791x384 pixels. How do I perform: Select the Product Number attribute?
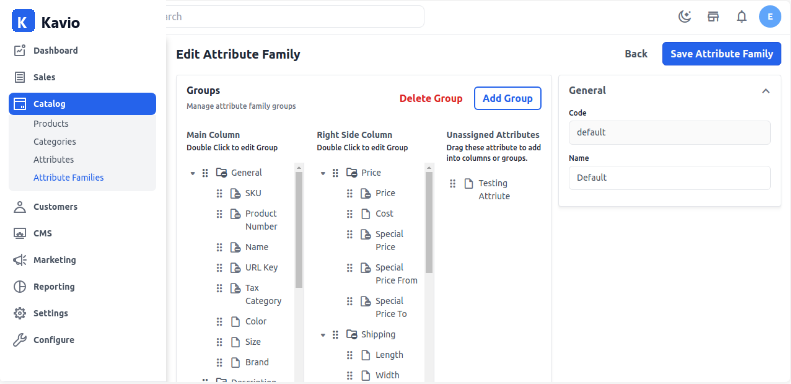tap(261, 220)
